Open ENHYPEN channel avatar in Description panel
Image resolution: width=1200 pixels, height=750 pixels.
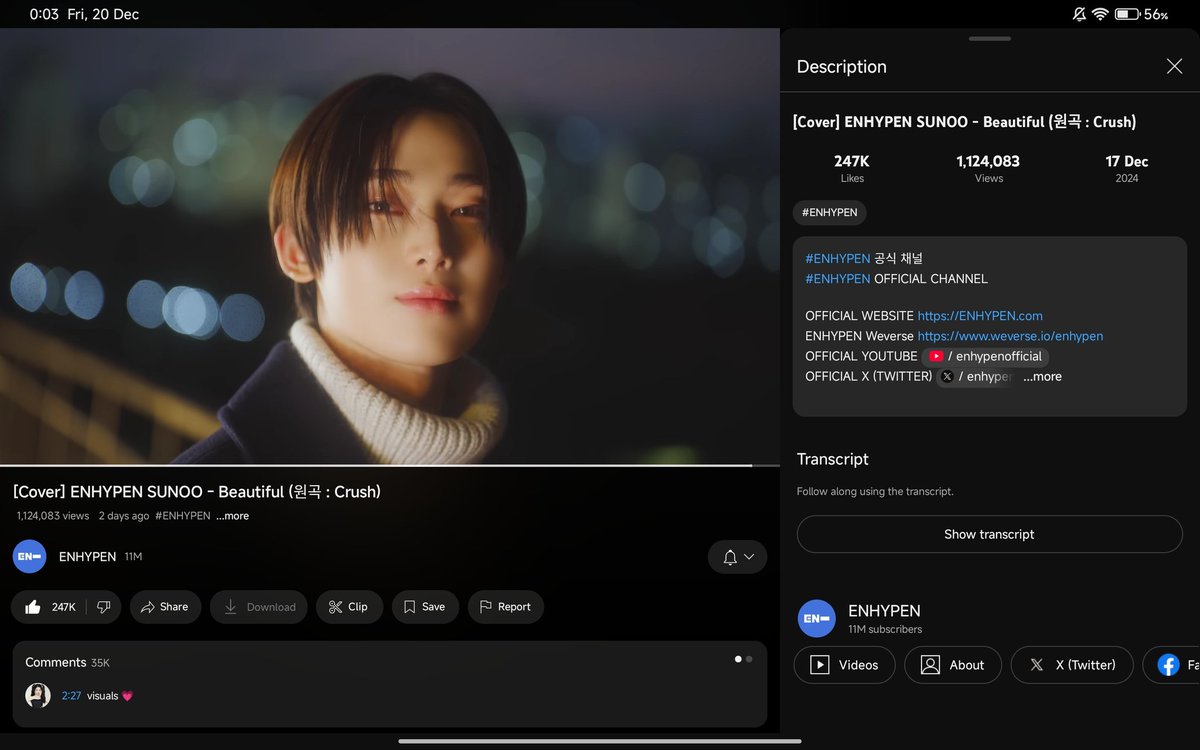[x=817, y=619]
